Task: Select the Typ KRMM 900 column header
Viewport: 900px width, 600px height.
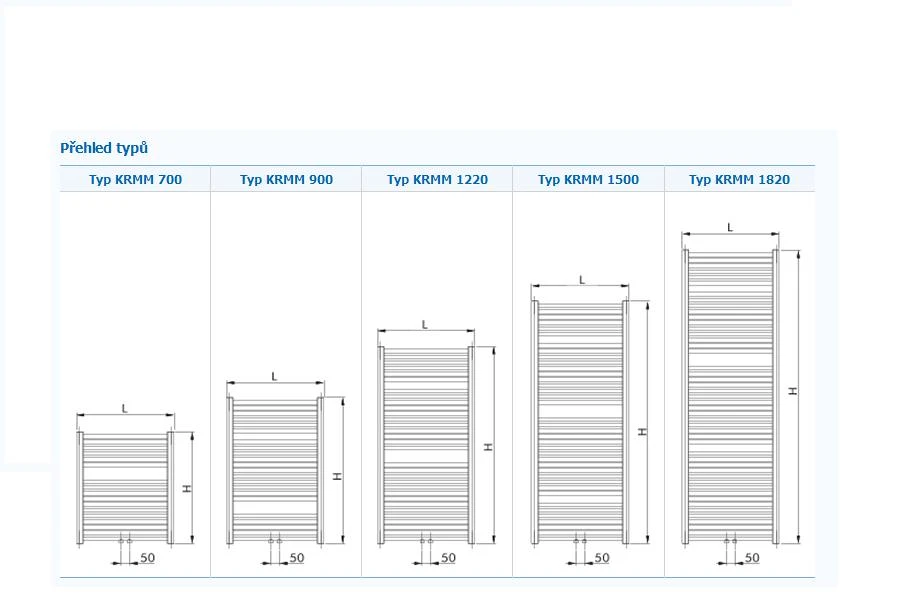Action: tap(286, 180)
